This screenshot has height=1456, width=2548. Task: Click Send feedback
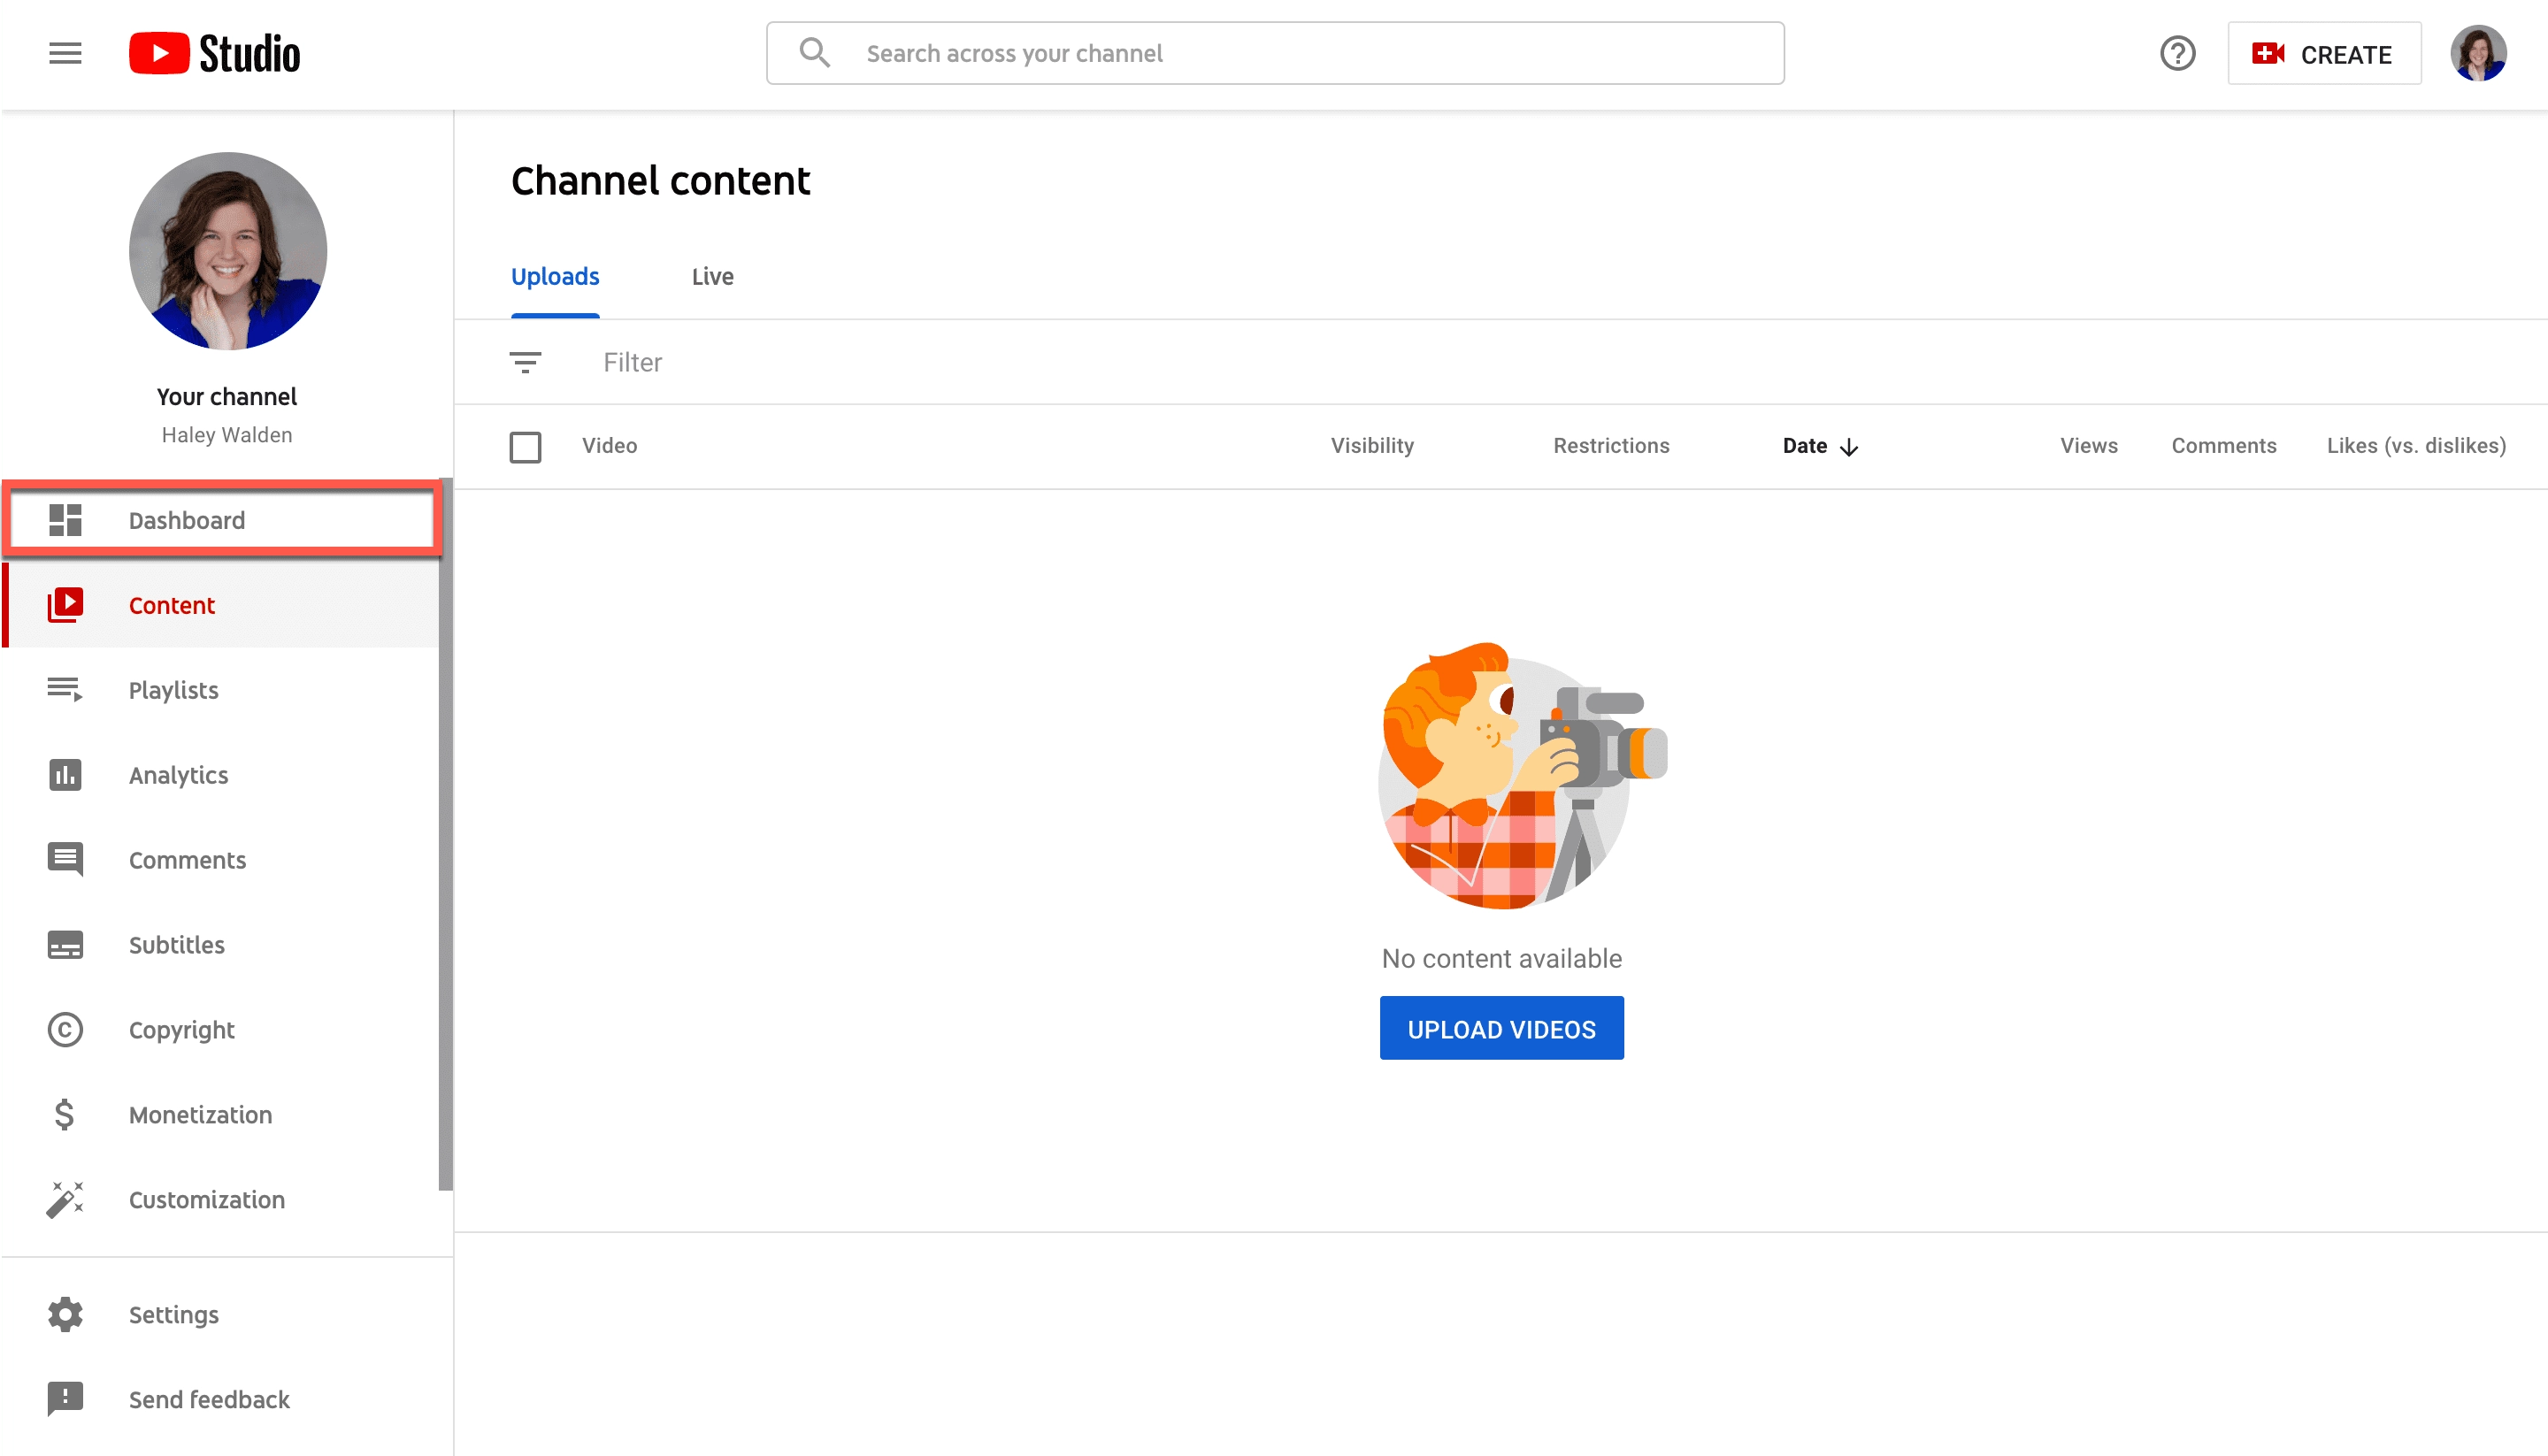pyautogui.click(x=209, y=1399)
